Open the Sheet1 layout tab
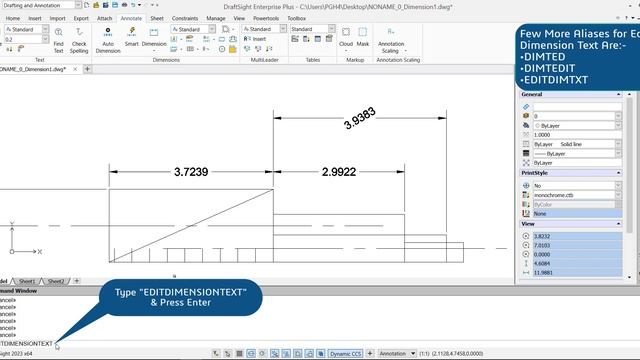This screenshot has width=640, height=360. click(x=27, y=281)
